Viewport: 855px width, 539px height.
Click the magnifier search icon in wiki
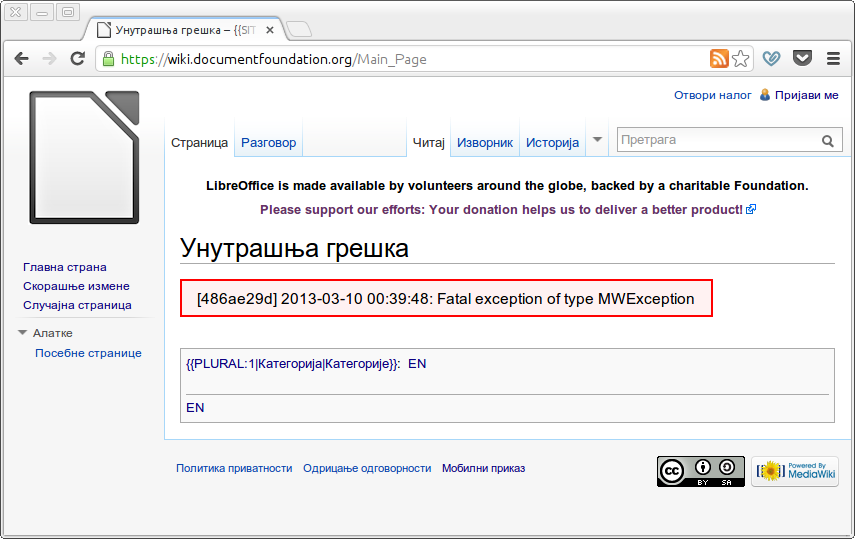(x=828, y=141)
